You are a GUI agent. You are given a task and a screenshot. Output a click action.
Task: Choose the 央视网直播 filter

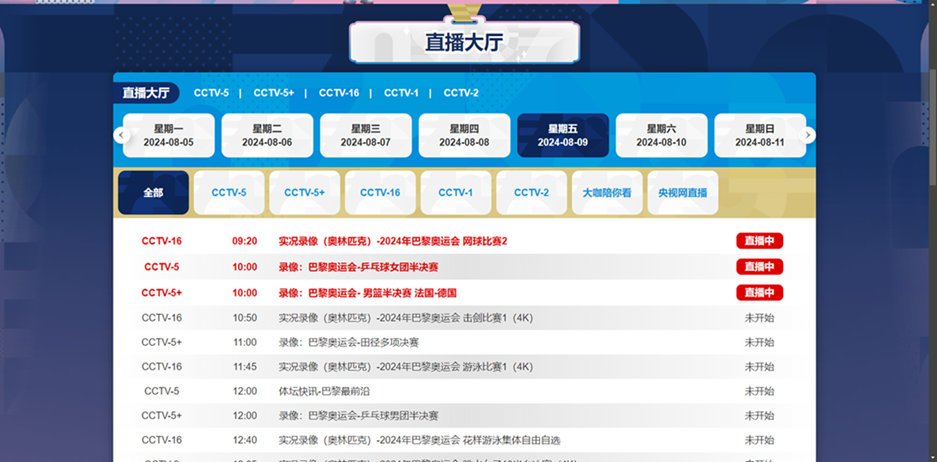(682, 193)
